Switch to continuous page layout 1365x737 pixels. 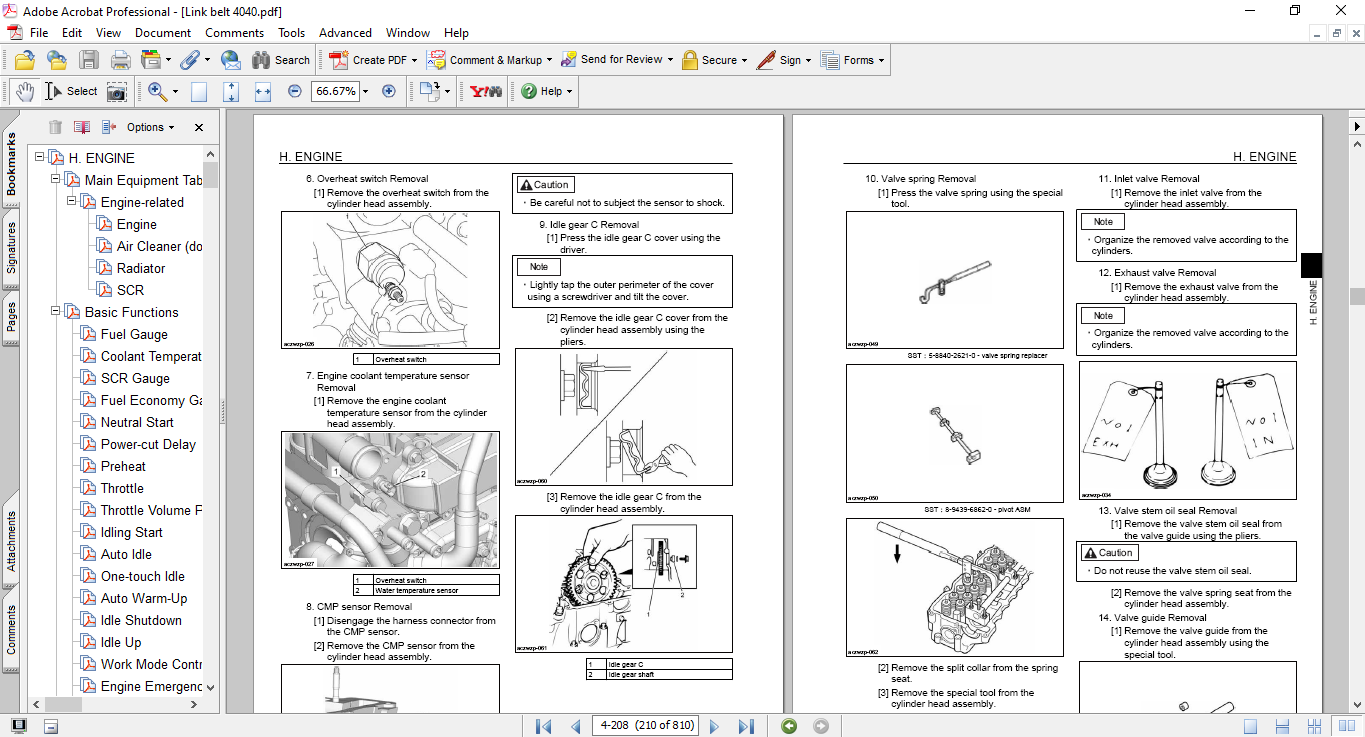pyautogui.click(x=1283, y=726)
